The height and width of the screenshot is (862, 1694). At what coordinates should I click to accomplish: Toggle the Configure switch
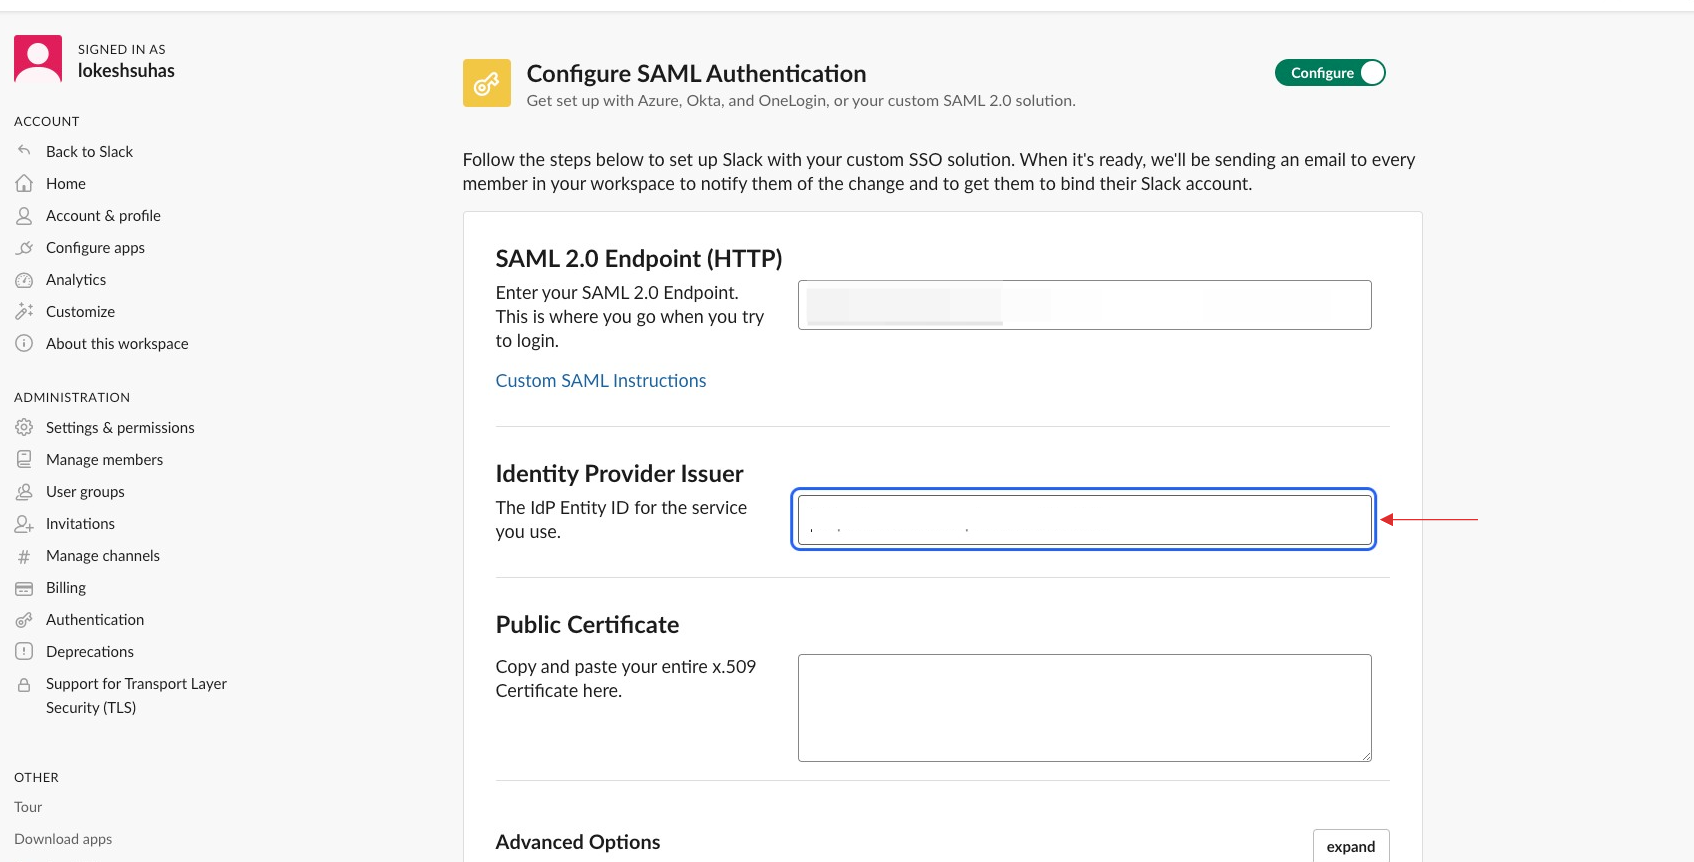[1330, 73]
